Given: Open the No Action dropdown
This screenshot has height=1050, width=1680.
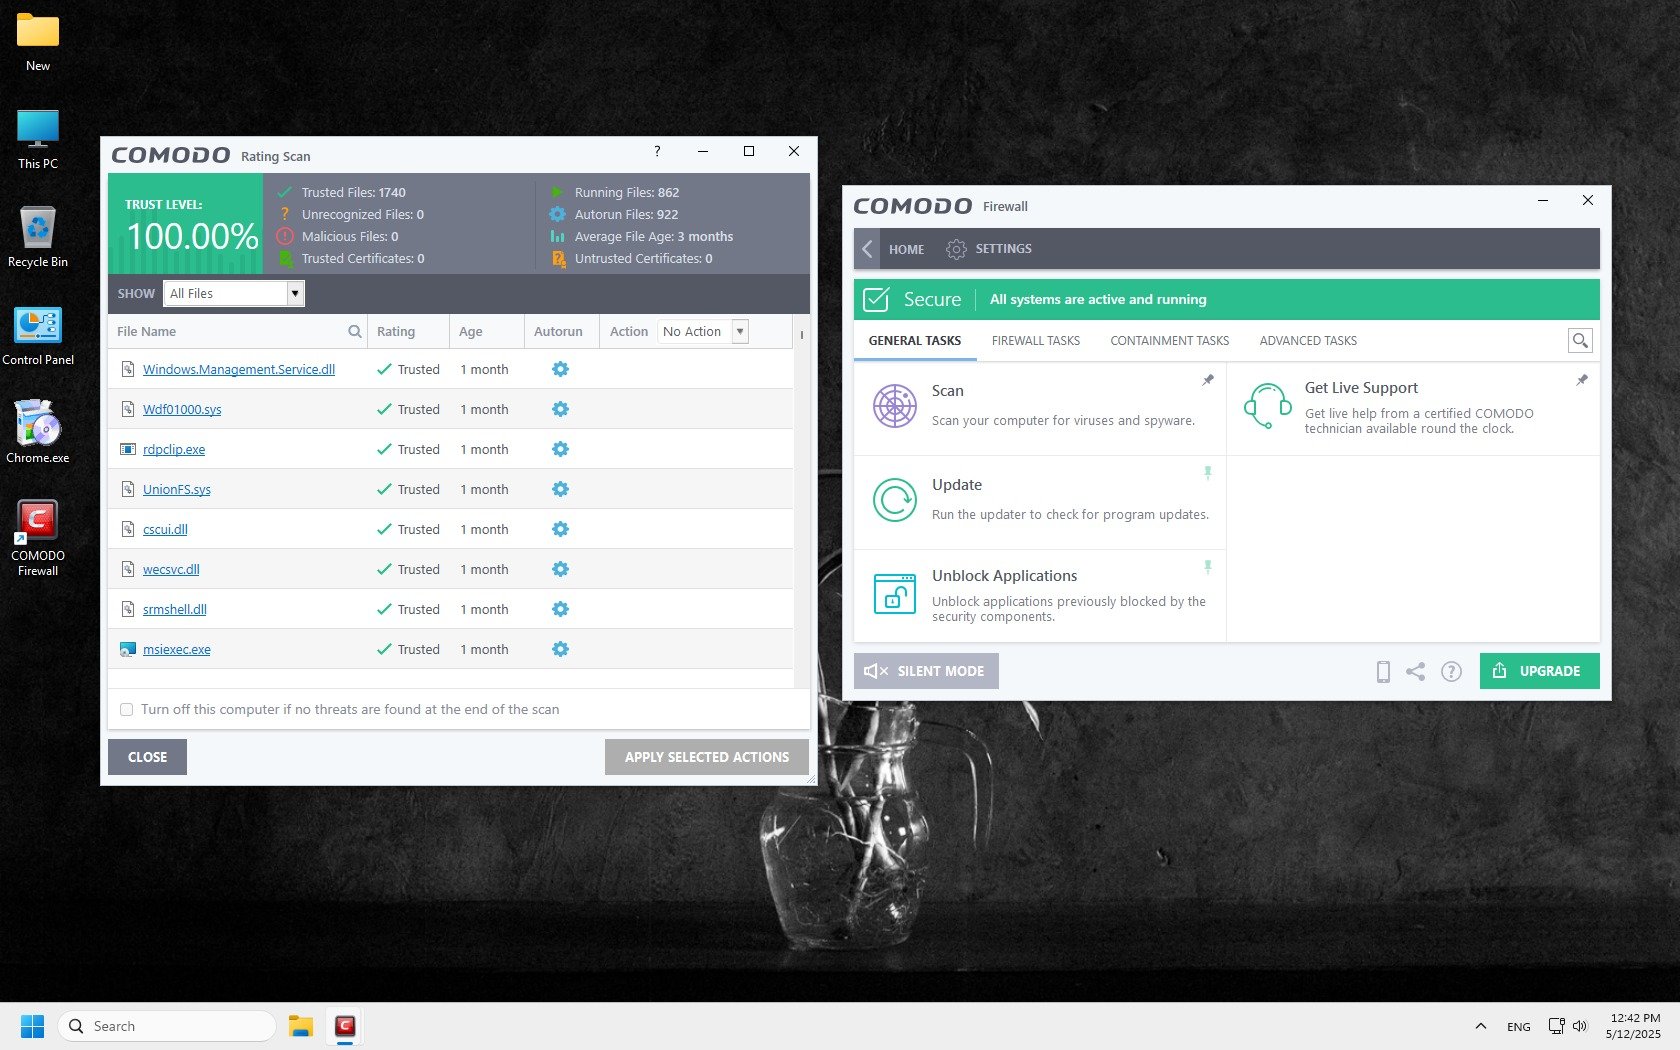Looking at the screenshot, I should pos(703,332).
